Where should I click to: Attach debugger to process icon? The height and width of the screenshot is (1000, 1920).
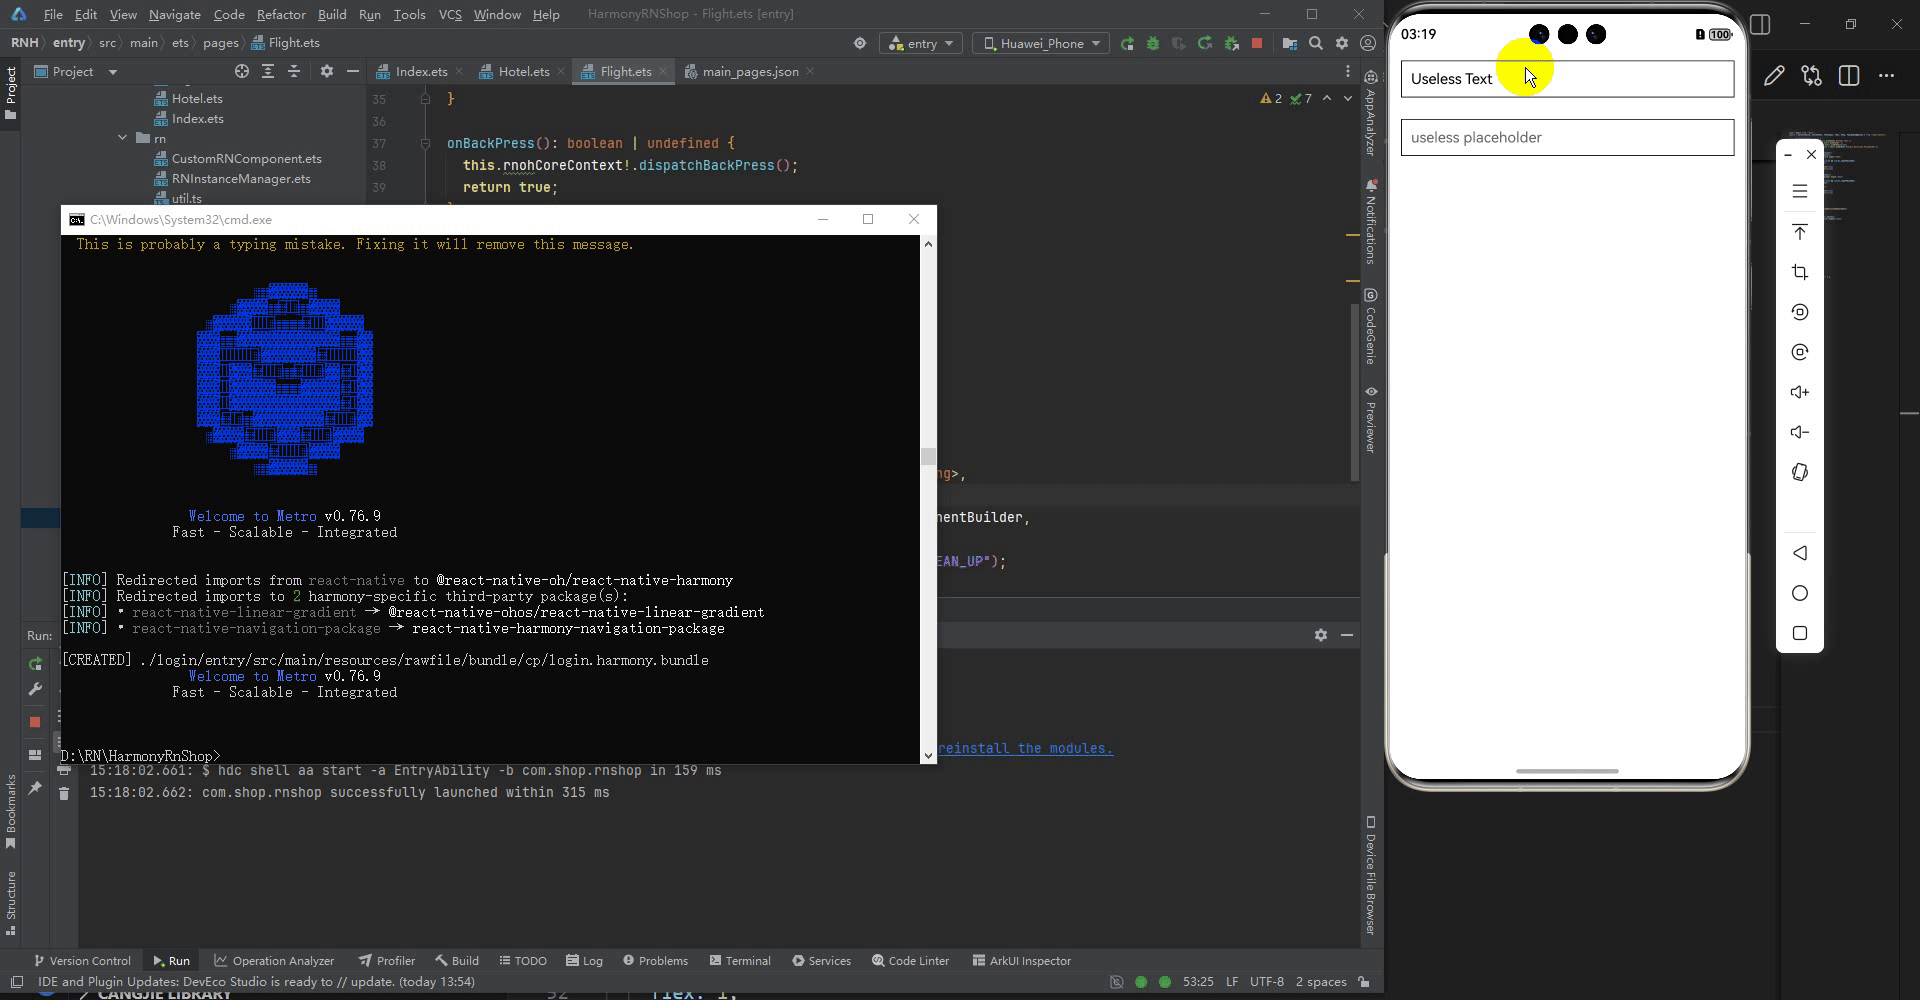1231,43
